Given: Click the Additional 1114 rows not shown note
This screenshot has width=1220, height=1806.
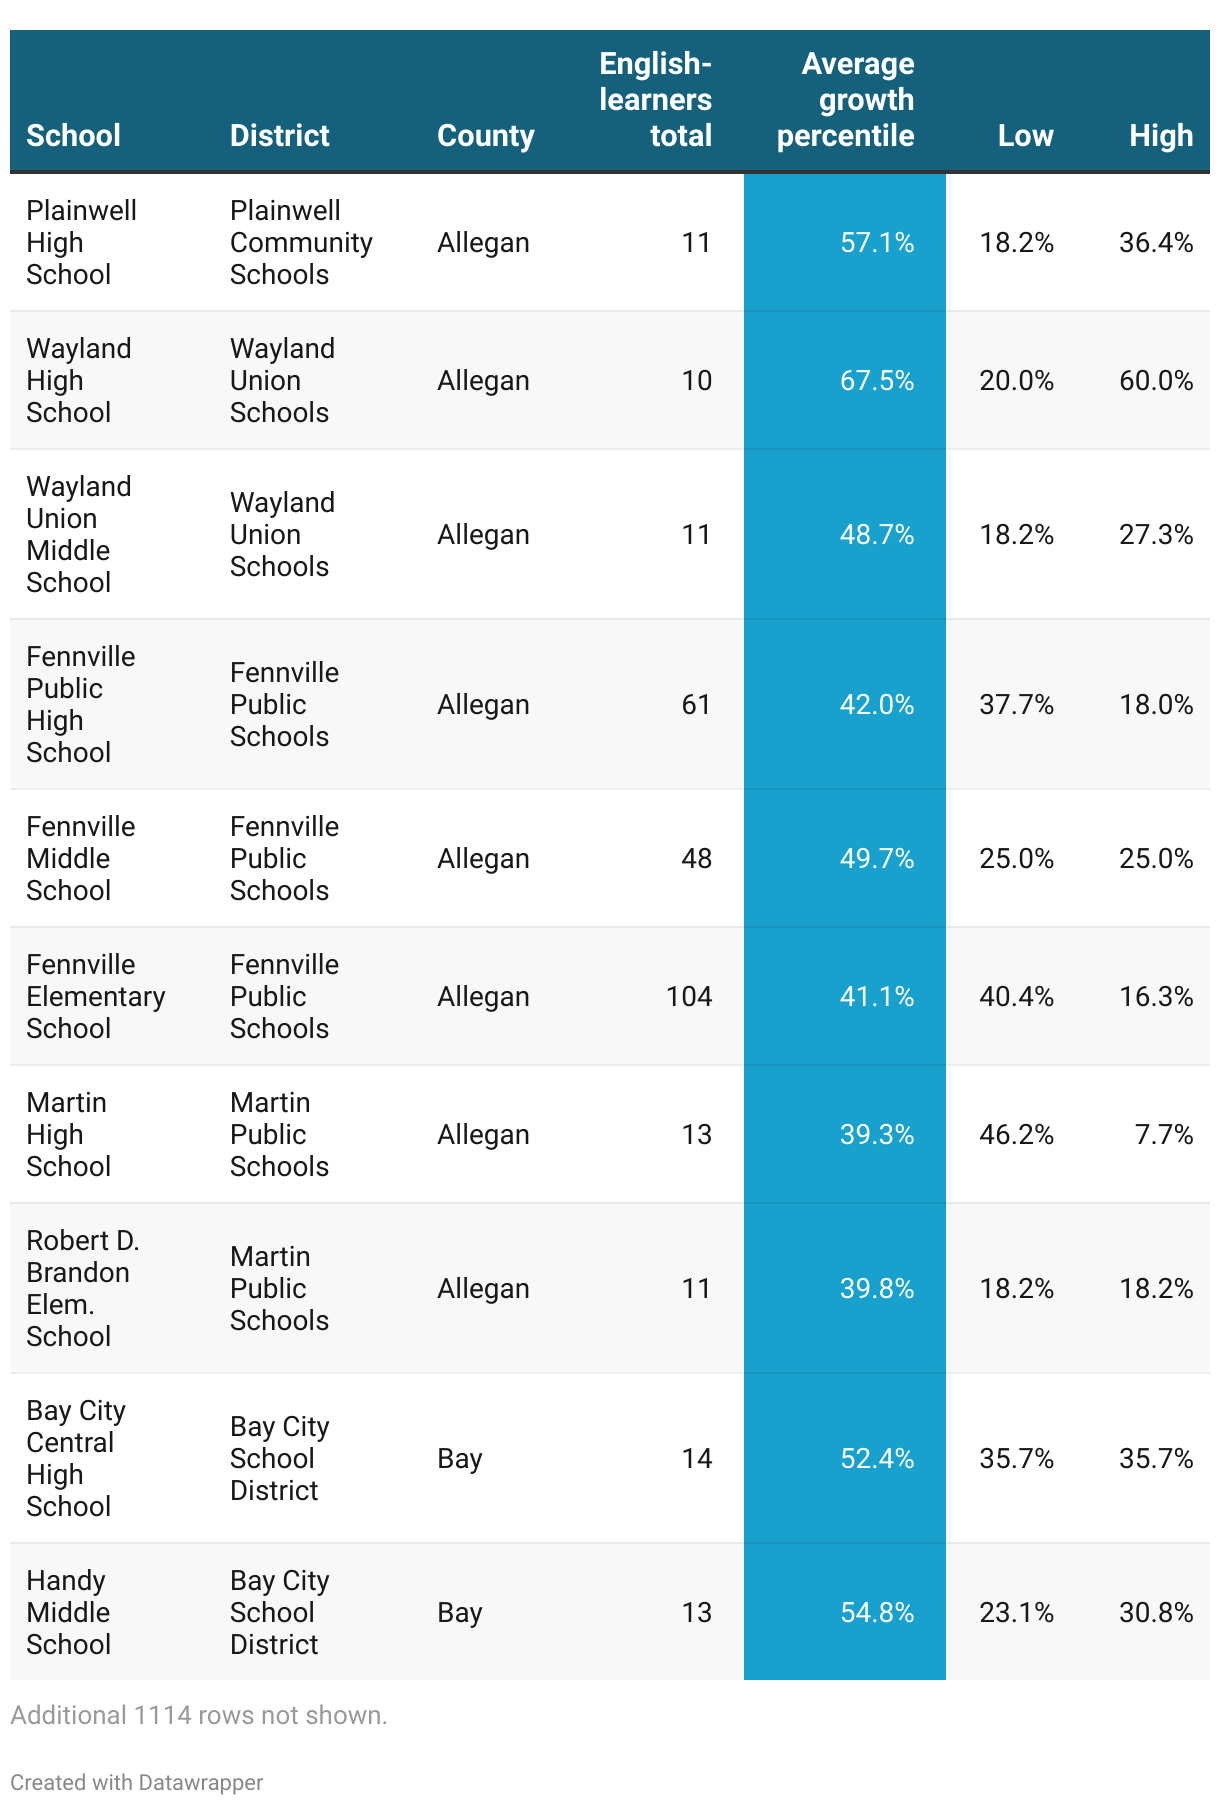Looking at the screenshot, I should (199, 1715).
